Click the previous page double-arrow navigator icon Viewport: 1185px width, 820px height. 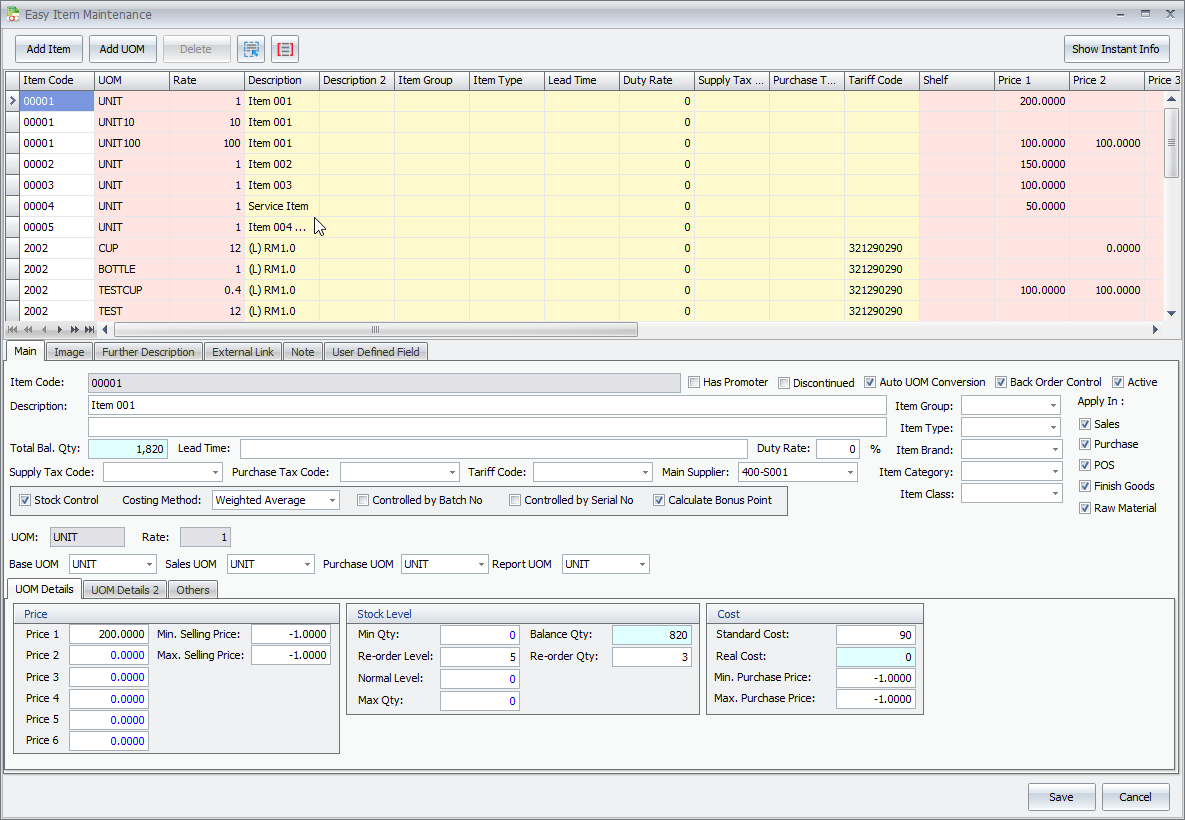(x=27, y=329)
